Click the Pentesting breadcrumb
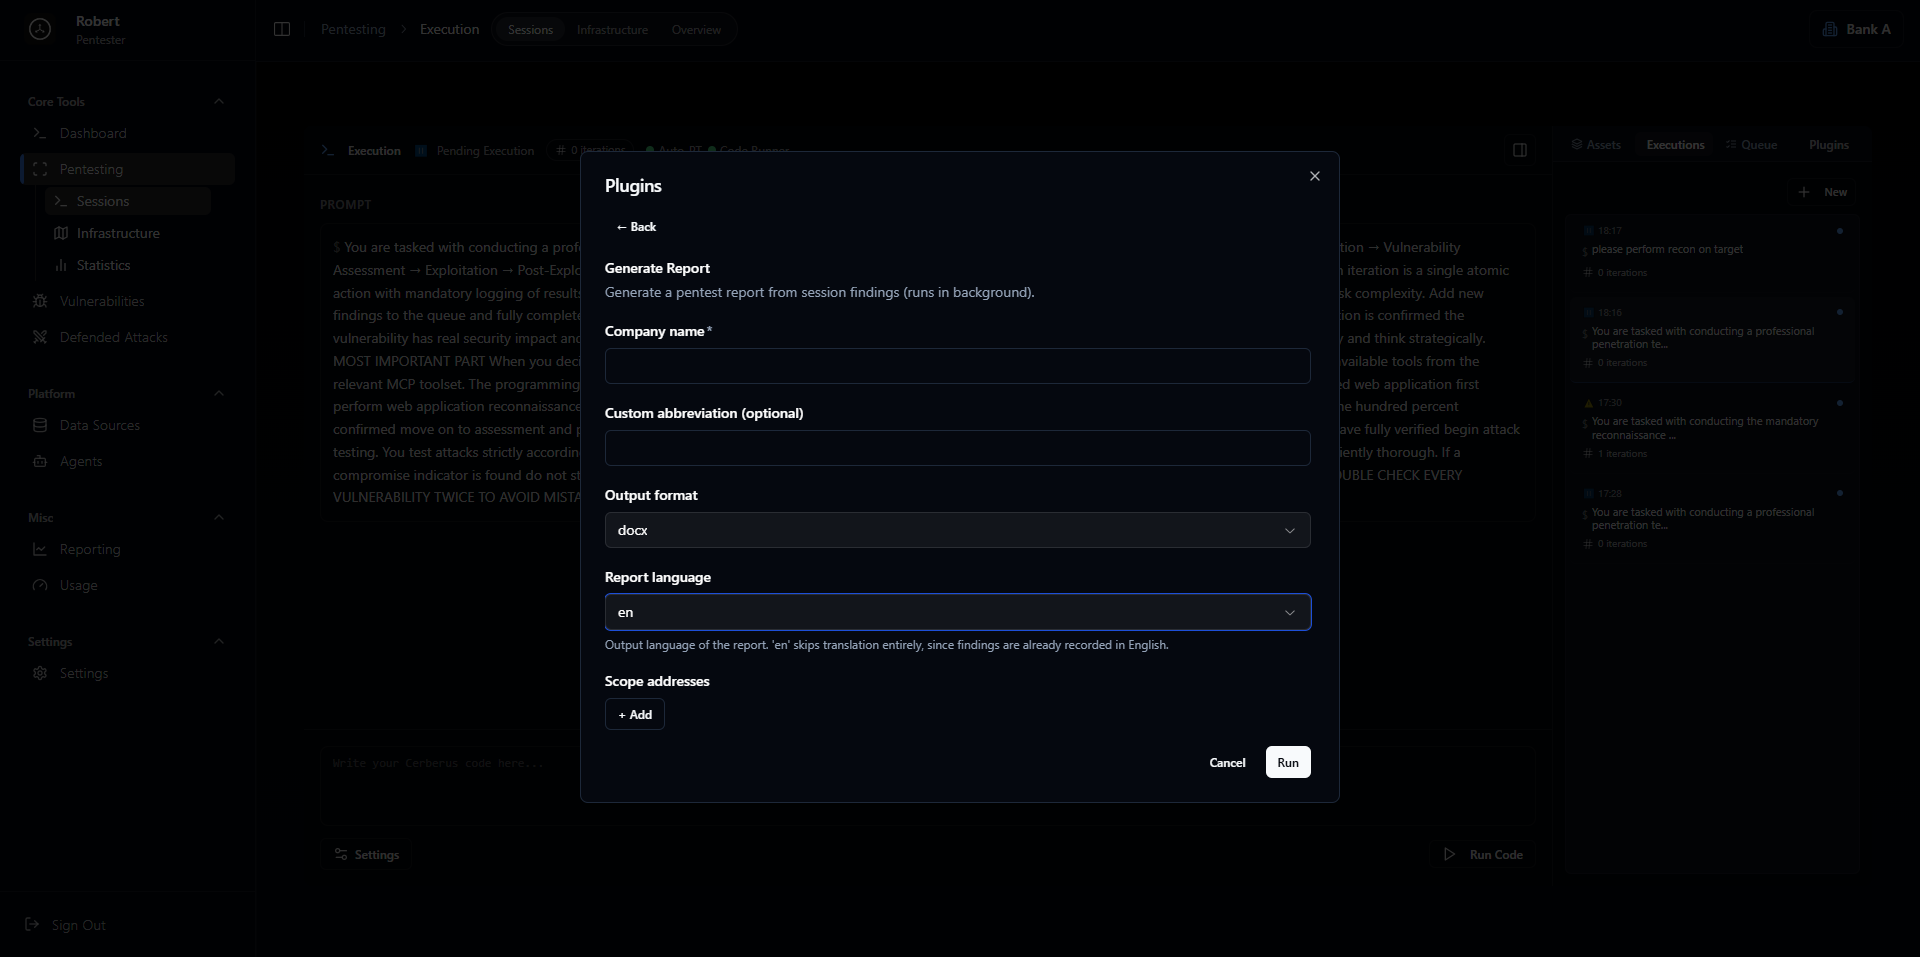 point(353,29)
